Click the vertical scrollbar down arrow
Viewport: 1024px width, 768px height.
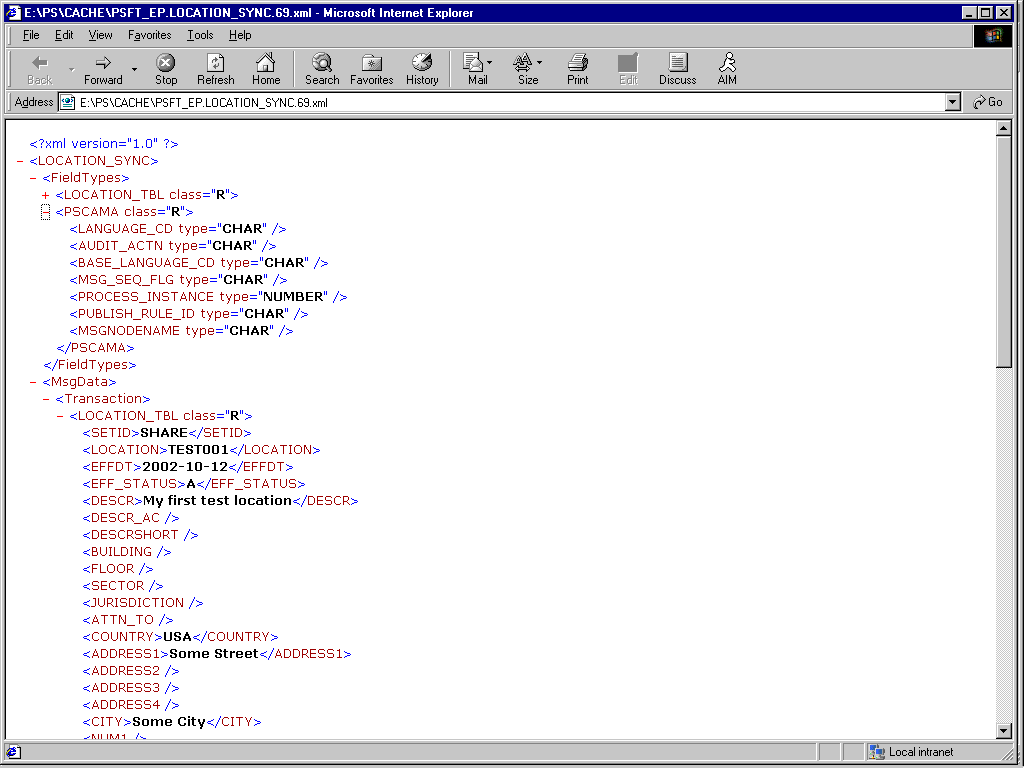(1005, 729)
